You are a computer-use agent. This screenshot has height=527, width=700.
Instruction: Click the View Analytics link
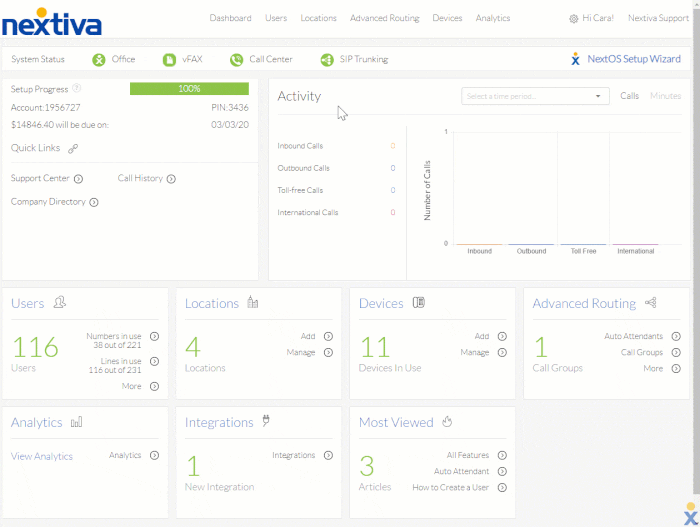(x=42, y=456)
